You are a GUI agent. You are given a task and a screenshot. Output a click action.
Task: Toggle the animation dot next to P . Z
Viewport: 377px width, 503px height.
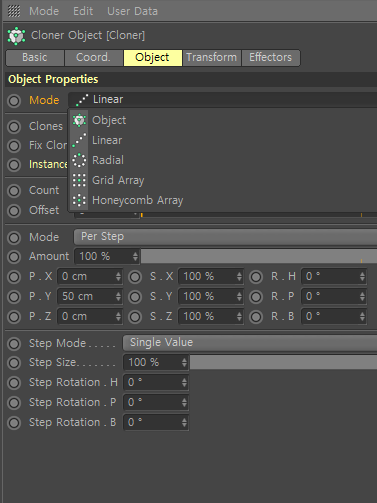(x=14, y=317)
